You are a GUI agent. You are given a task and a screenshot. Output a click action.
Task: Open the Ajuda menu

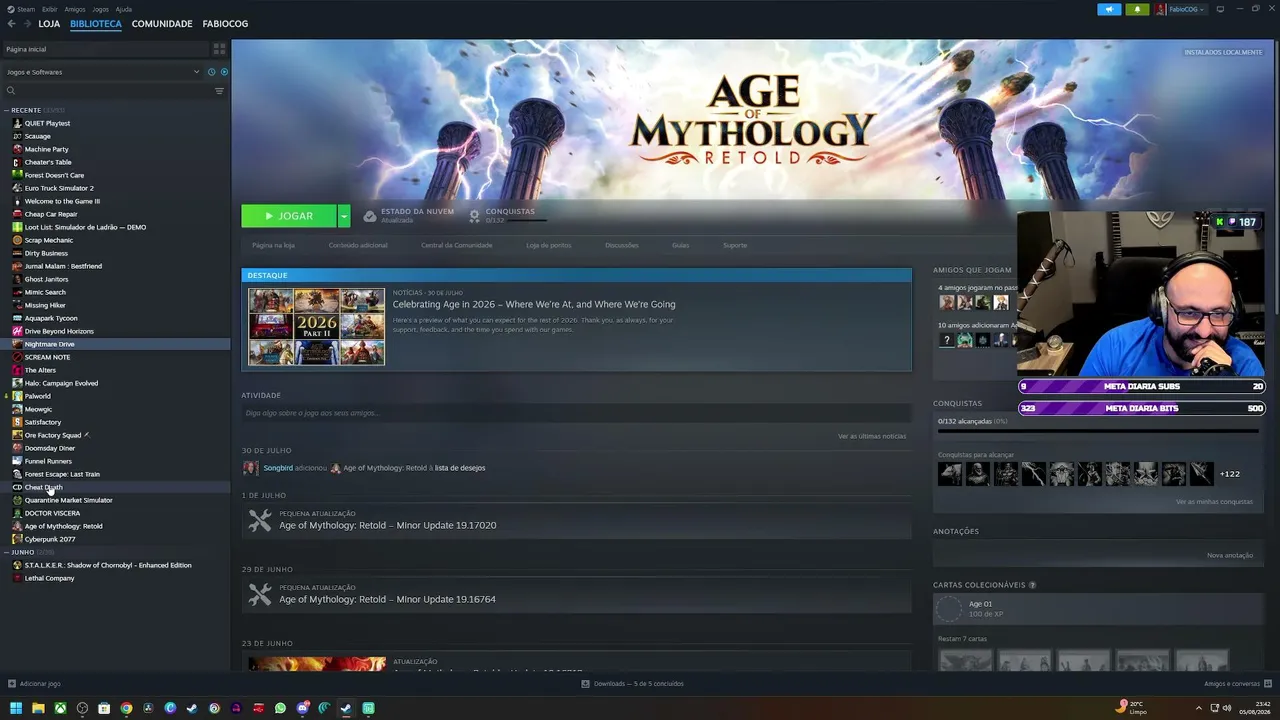tap(124, 9)
